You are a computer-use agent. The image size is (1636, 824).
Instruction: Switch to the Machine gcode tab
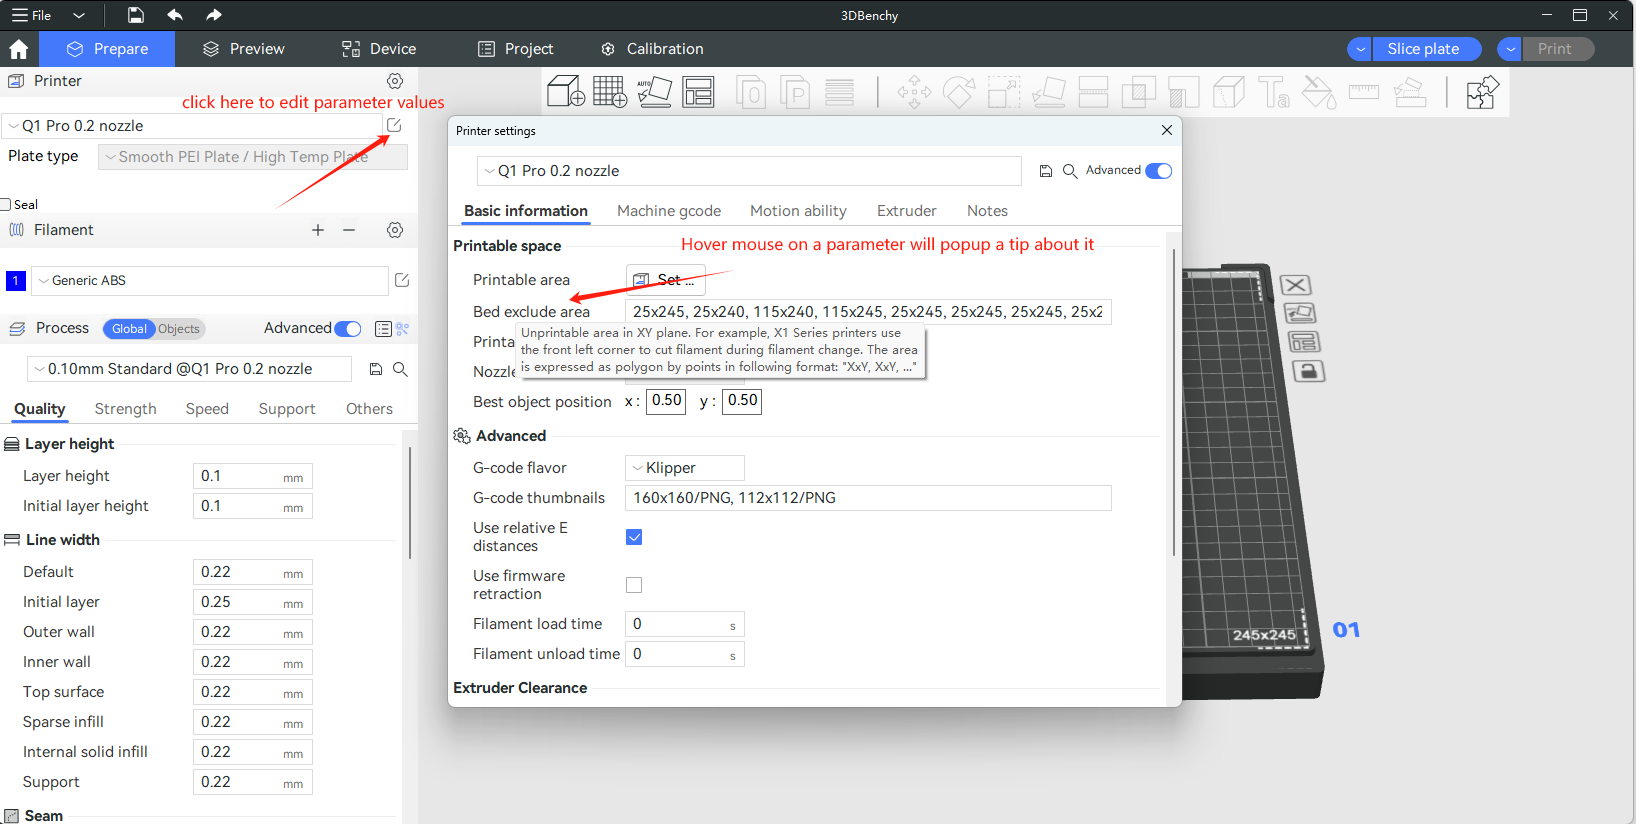click(669, 211)
